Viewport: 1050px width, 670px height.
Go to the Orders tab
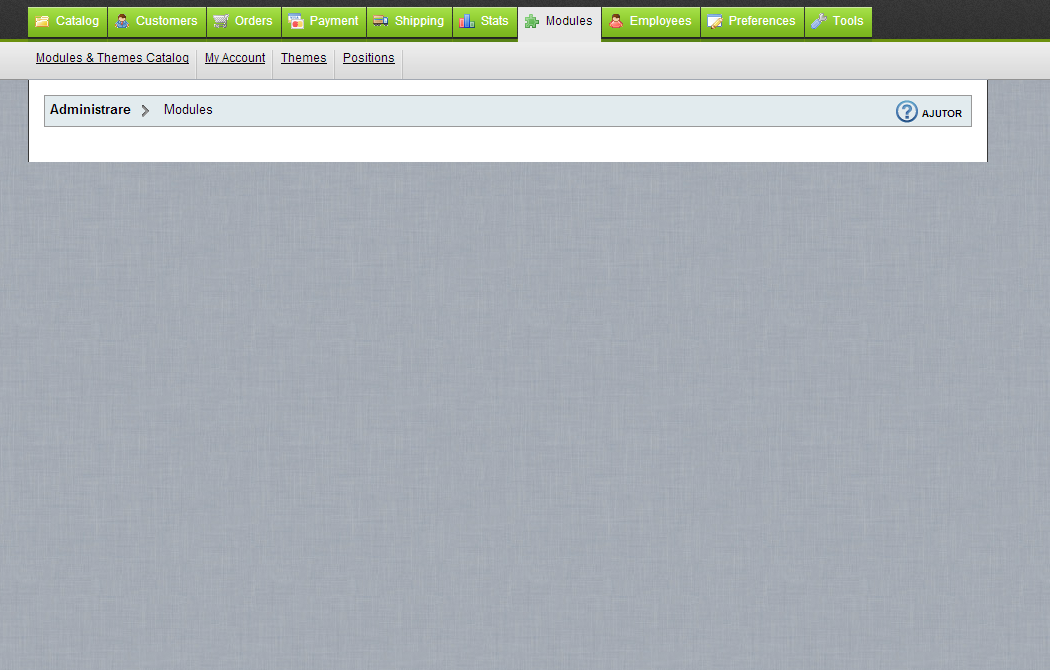(x=244, y=22)
